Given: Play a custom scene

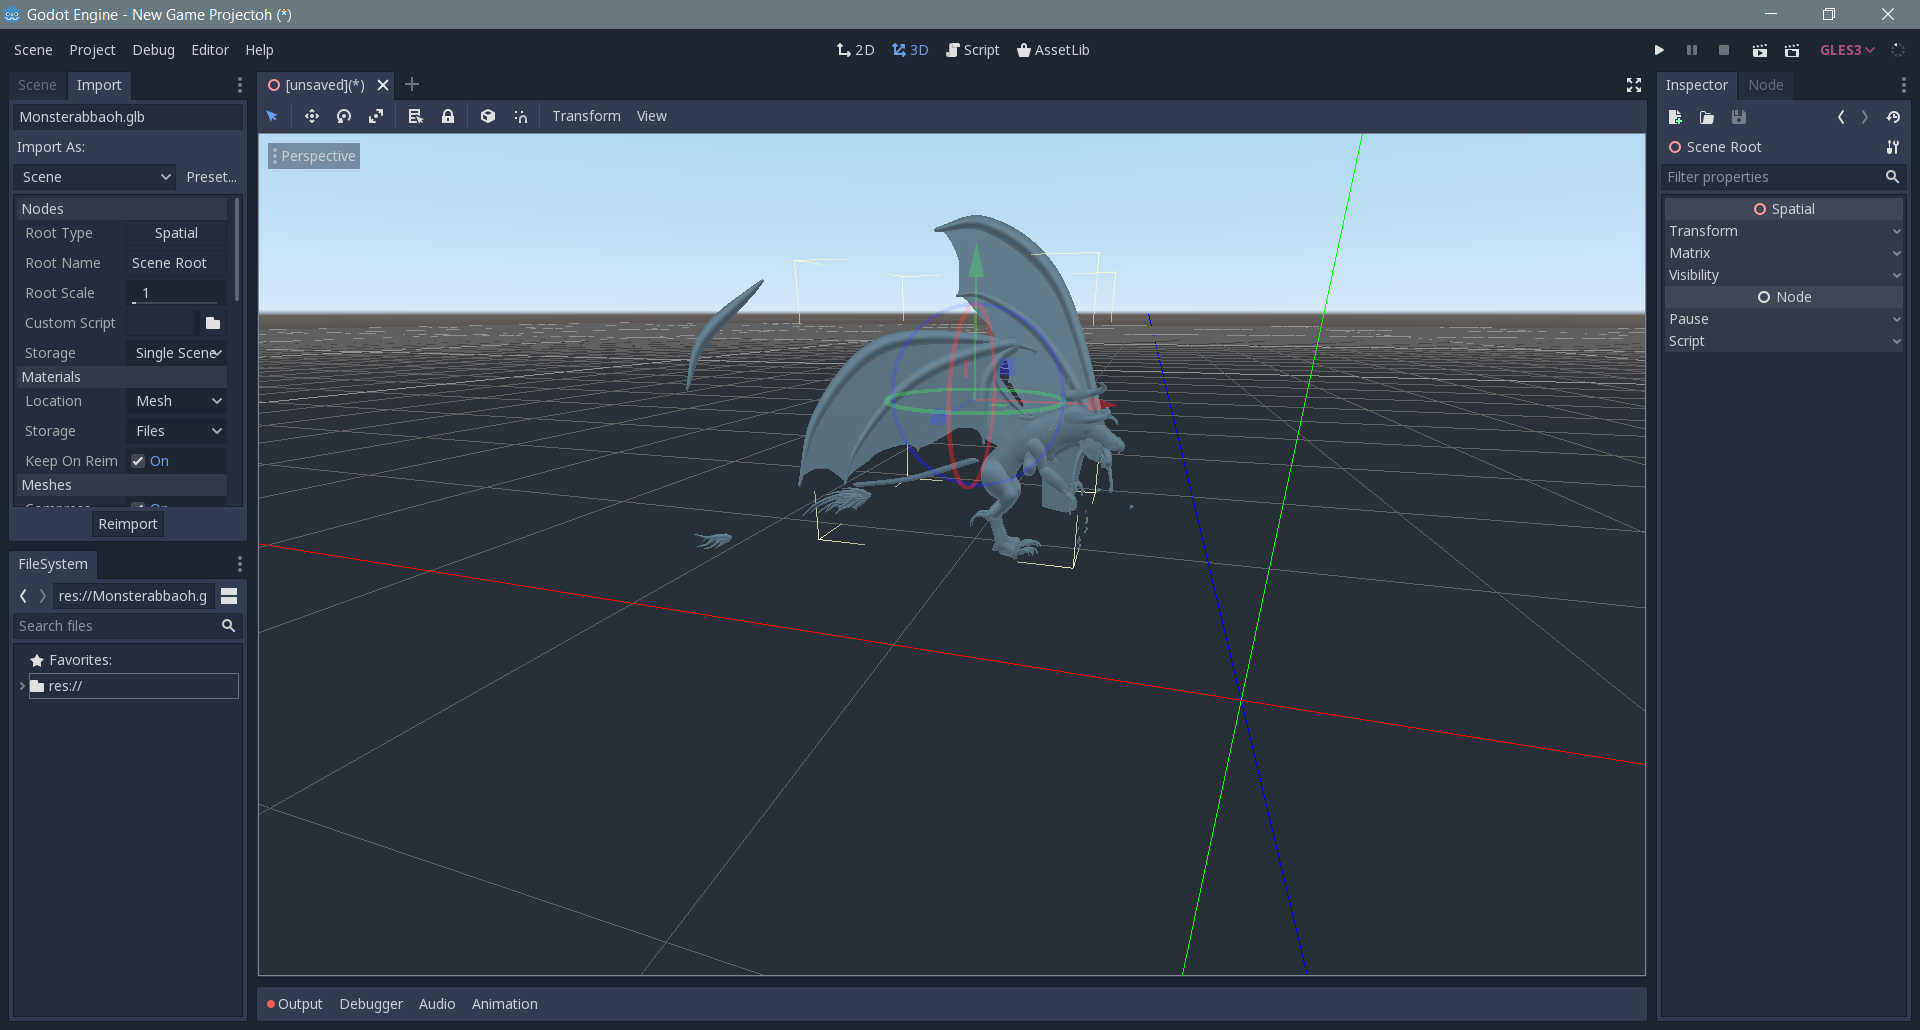Looking at the screenshot, I should pyautogui.click(x=1792, y=50).
